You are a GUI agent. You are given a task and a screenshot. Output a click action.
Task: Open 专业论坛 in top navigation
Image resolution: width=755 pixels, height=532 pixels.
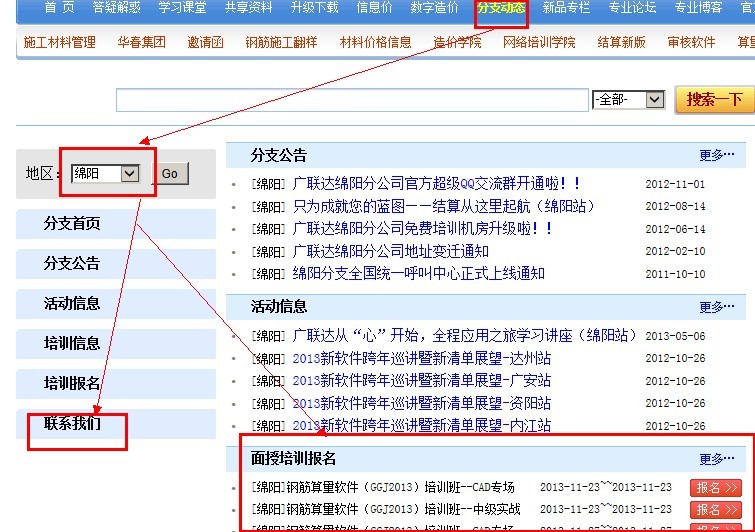click(632, 7)
